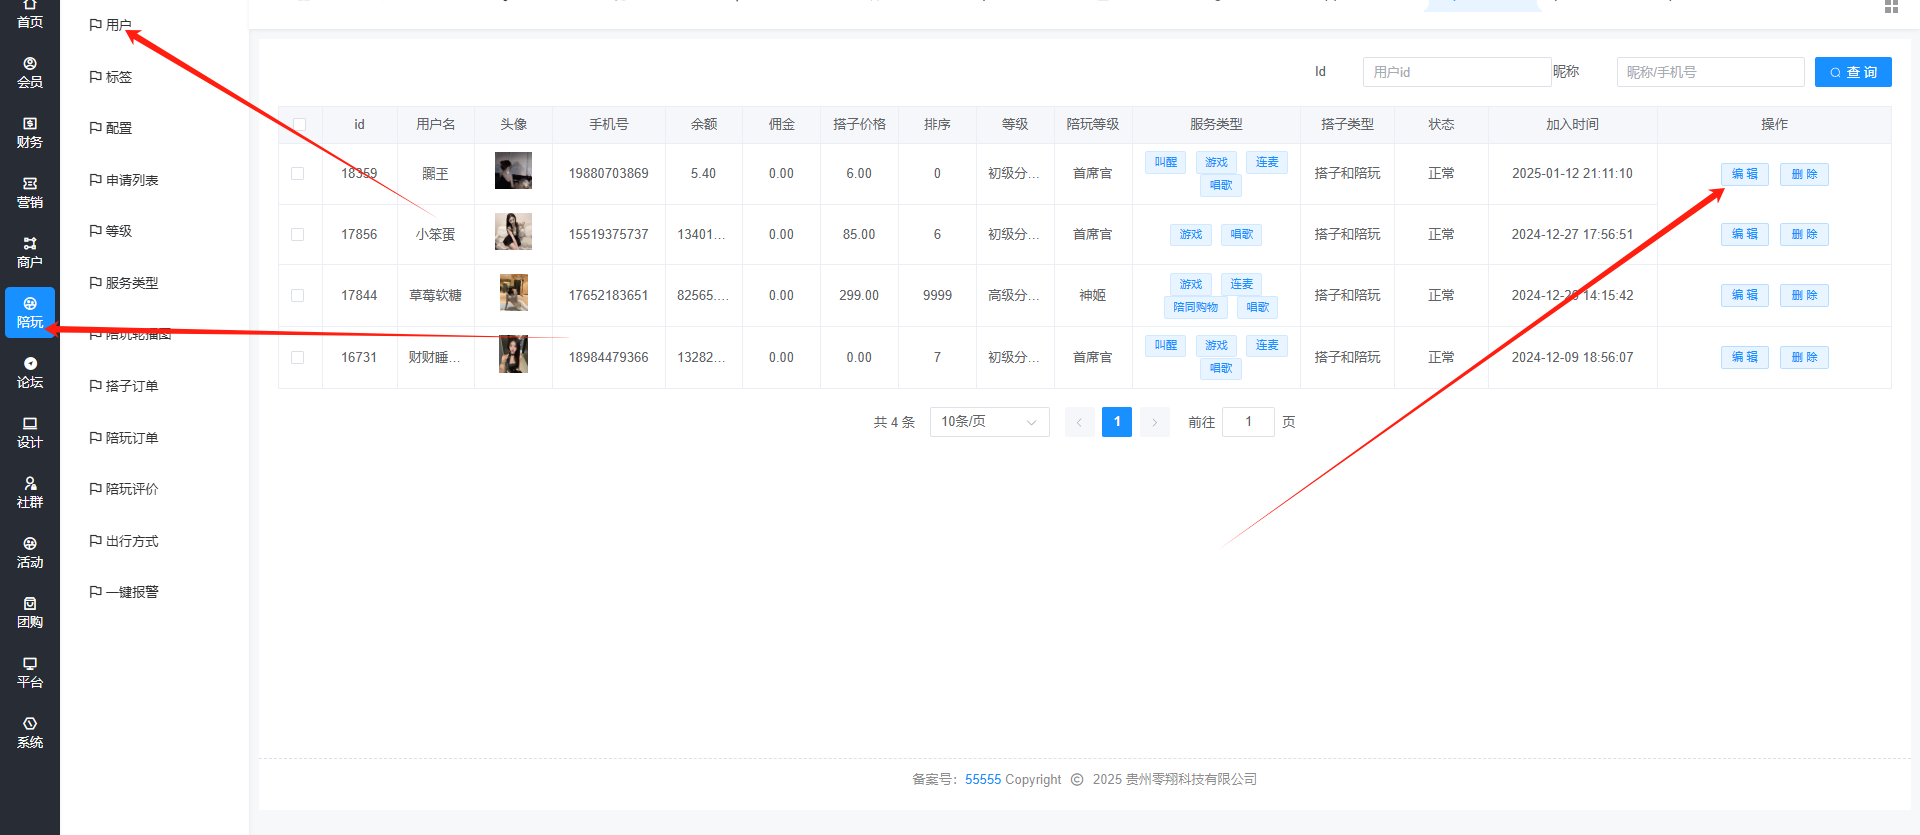Open the 财务 finance sidebar icon
Image resolution: width=1920 pixels, height=835 pixels.
click(30, 133)
